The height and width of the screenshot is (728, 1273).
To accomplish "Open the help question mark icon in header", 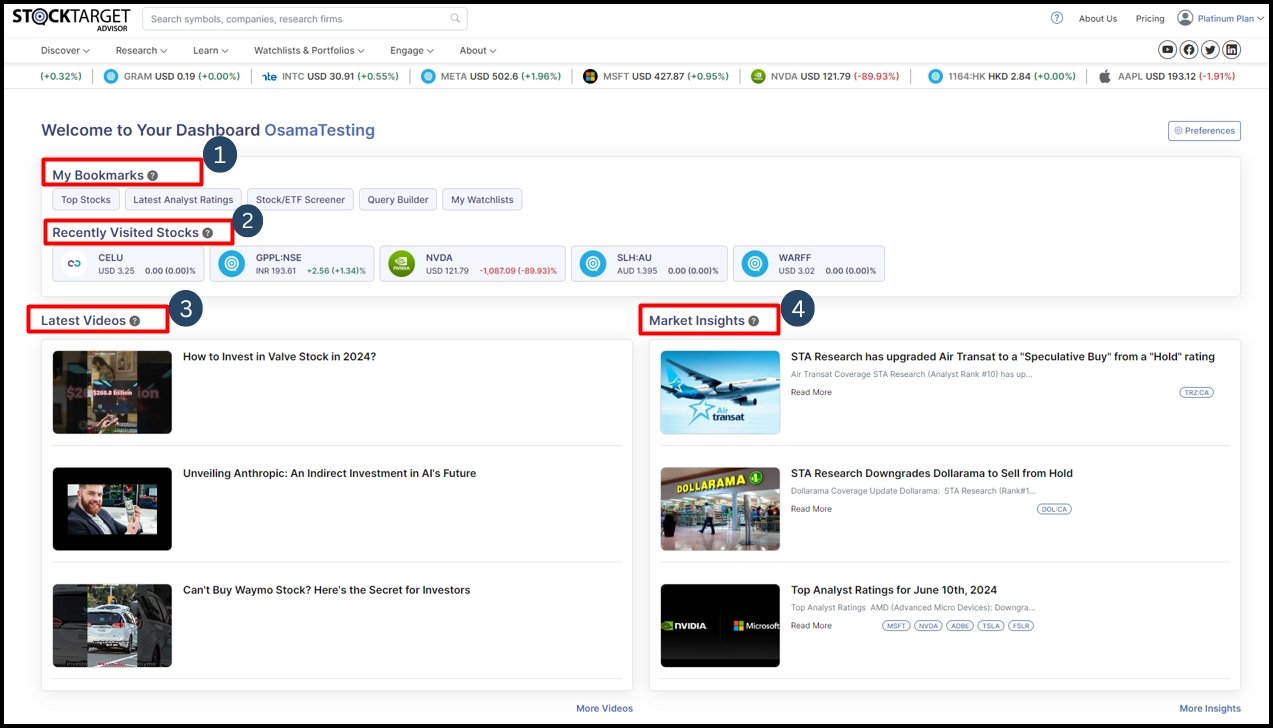I will point(1057,18).
